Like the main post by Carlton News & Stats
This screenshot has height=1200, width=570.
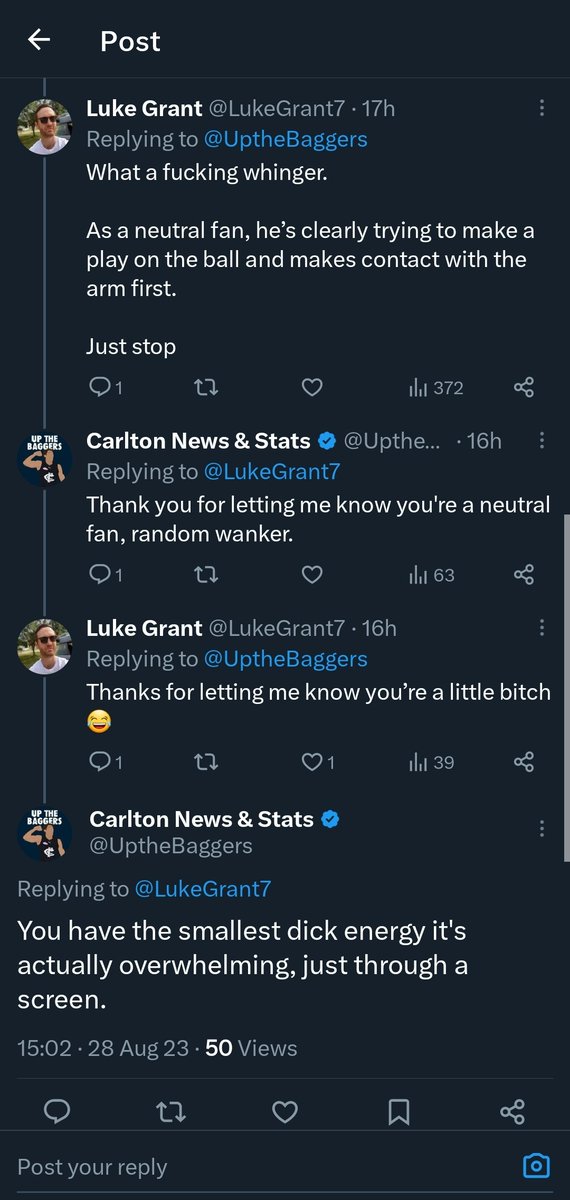285,1111
